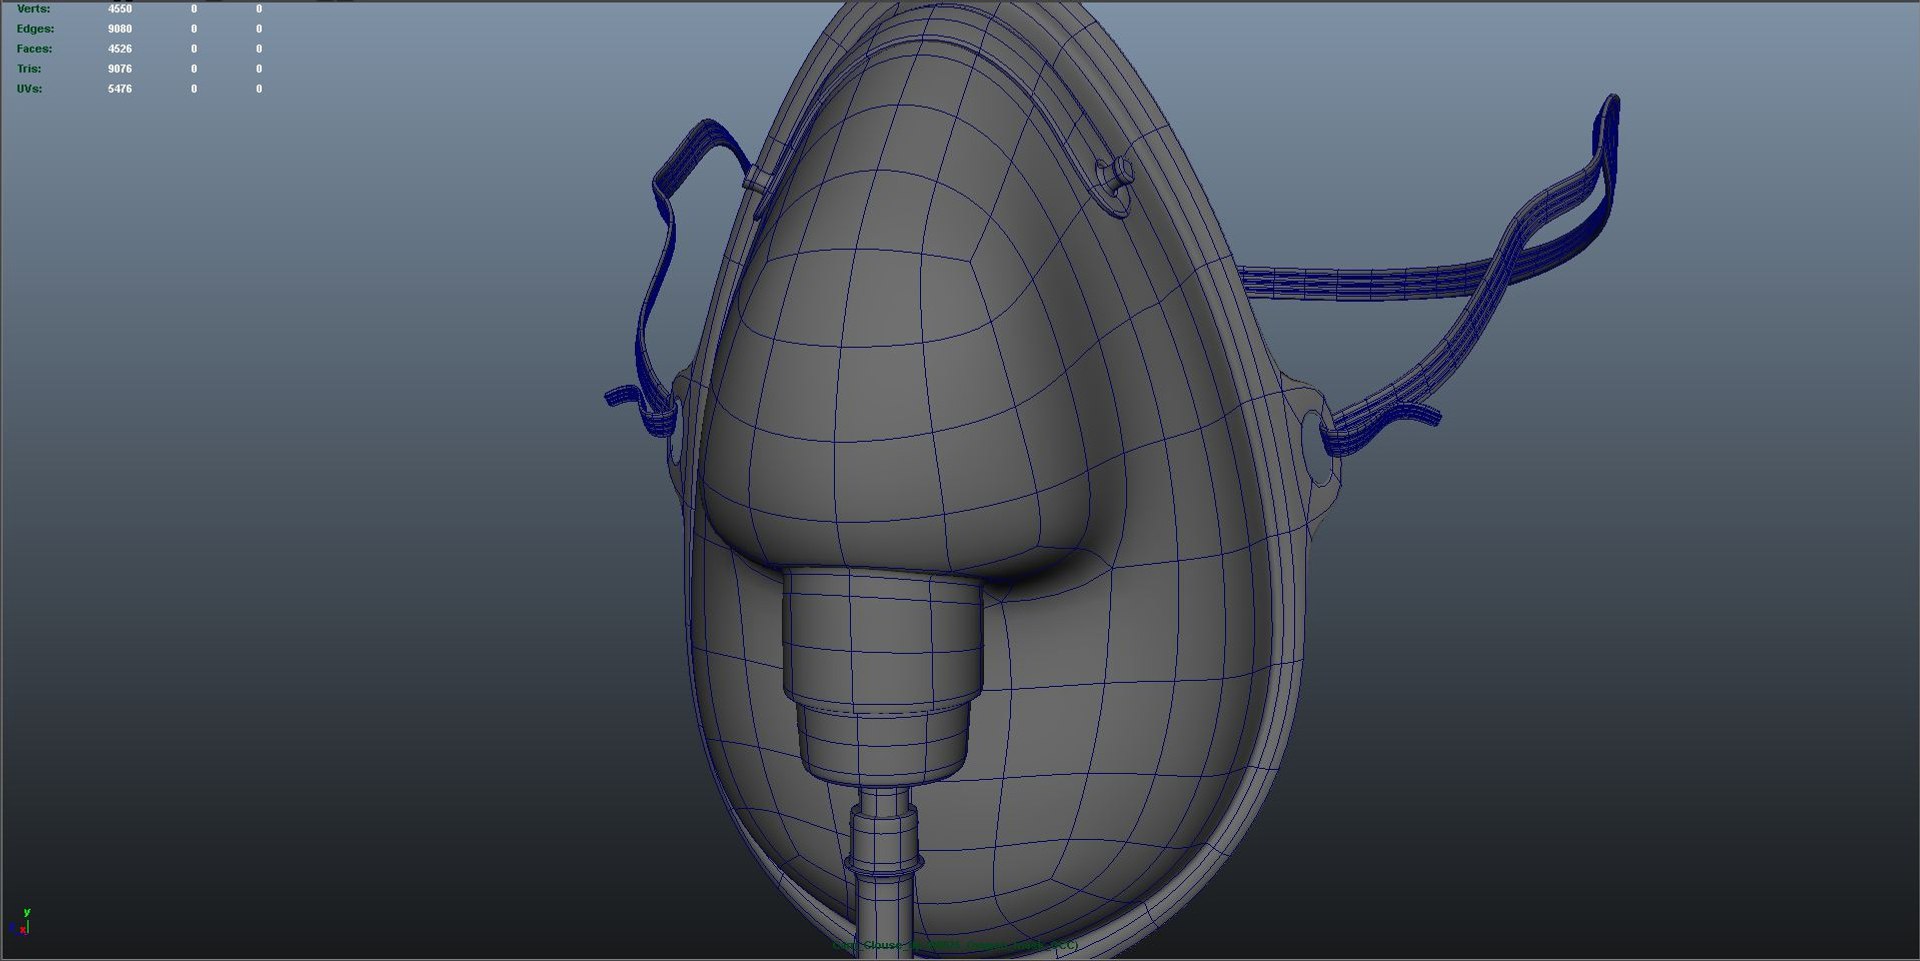Image resolution: width=1920 pixels, height=961 pixels.
Task: Click the 'Edges:' label in the HUD
Action: [x=35, y=29]
